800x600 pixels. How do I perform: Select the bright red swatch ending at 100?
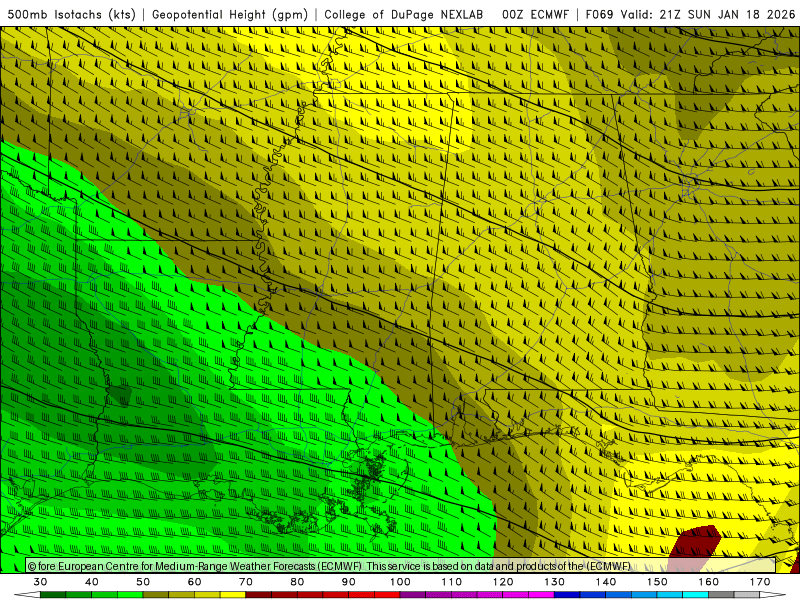(387, 595)
